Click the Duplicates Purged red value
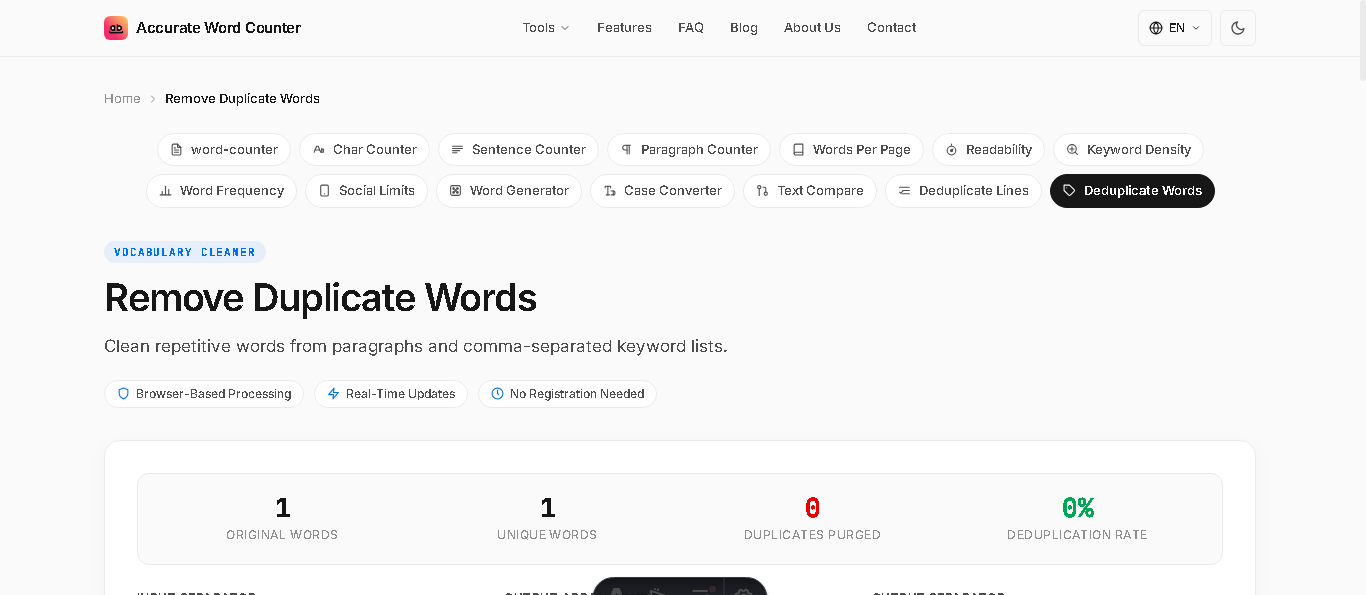The width and height of the screenshot is (1366, 595). click(x=813, y=508)
